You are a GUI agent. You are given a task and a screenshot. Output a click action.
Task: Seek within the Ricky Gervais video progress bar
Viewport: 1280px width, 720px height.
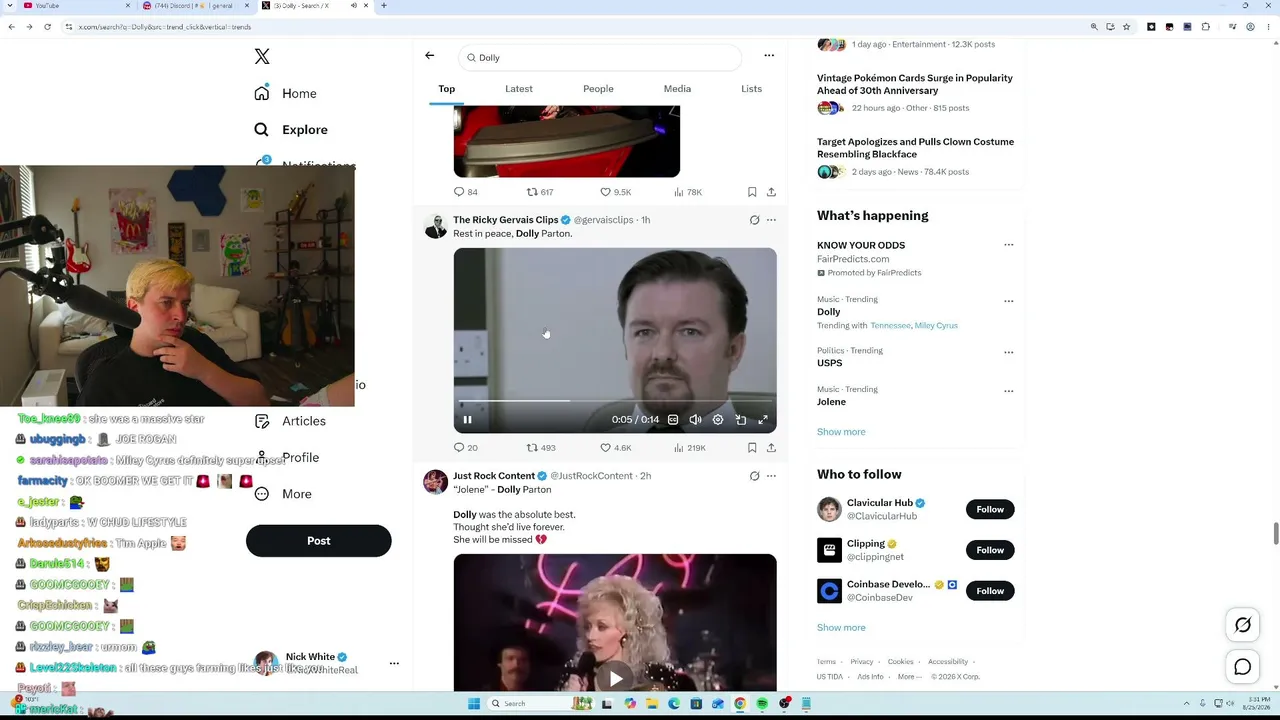(615, 401)
